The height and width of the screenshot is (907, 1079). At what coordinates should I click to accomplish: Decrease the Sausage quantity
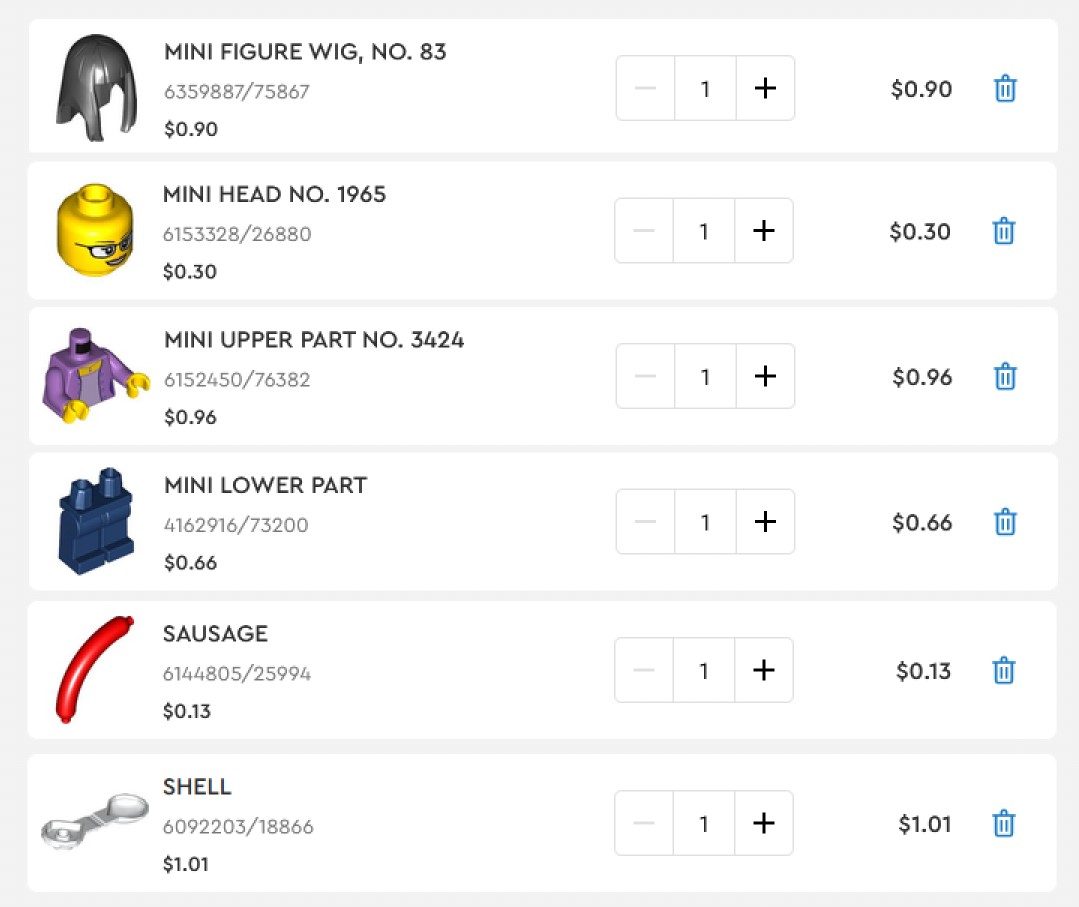point(644,671)
